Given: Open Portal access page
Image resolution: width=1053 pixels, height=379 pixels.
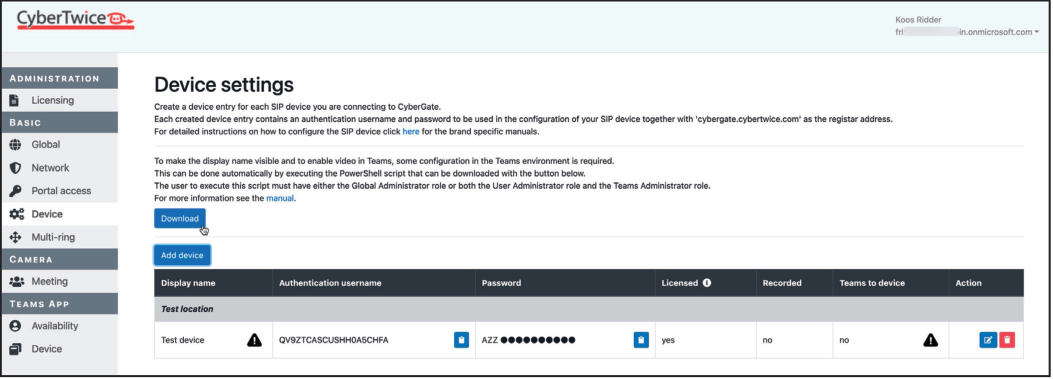Looking at the screenshot, I should (x=61, y=191).
